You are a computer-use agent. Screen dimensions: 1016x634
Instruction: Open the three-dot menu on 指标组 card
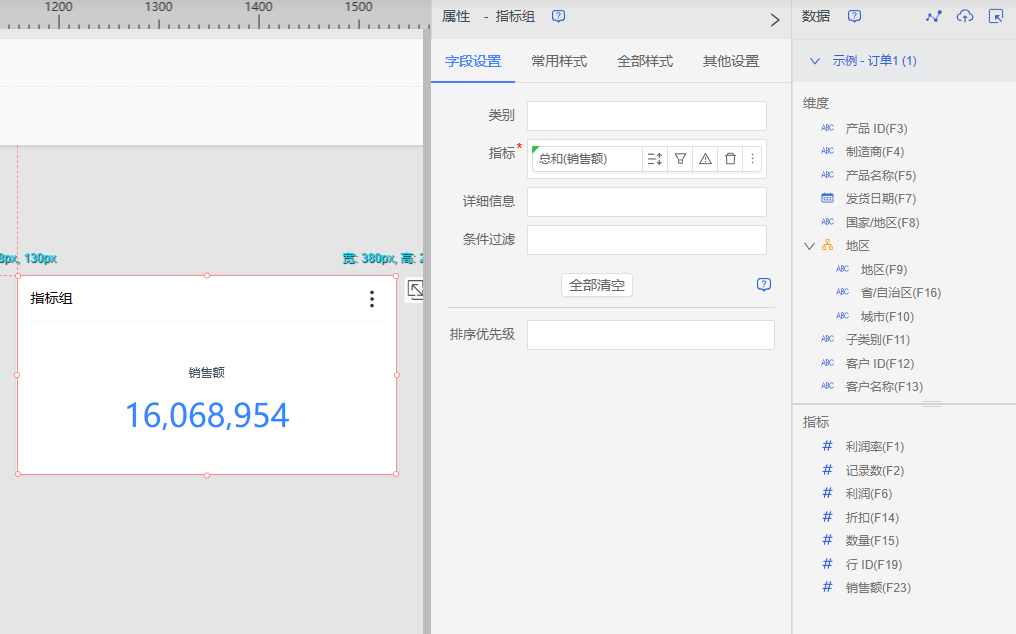pos(372,299)
